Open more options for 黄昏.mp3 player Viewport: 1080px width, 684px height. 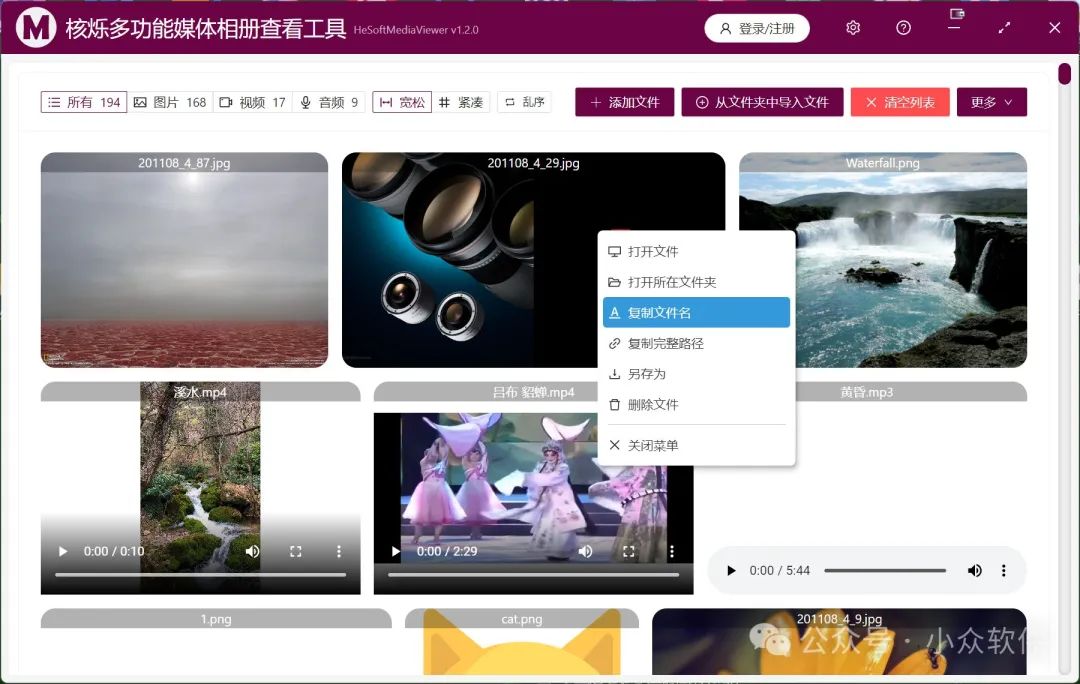1004,570
